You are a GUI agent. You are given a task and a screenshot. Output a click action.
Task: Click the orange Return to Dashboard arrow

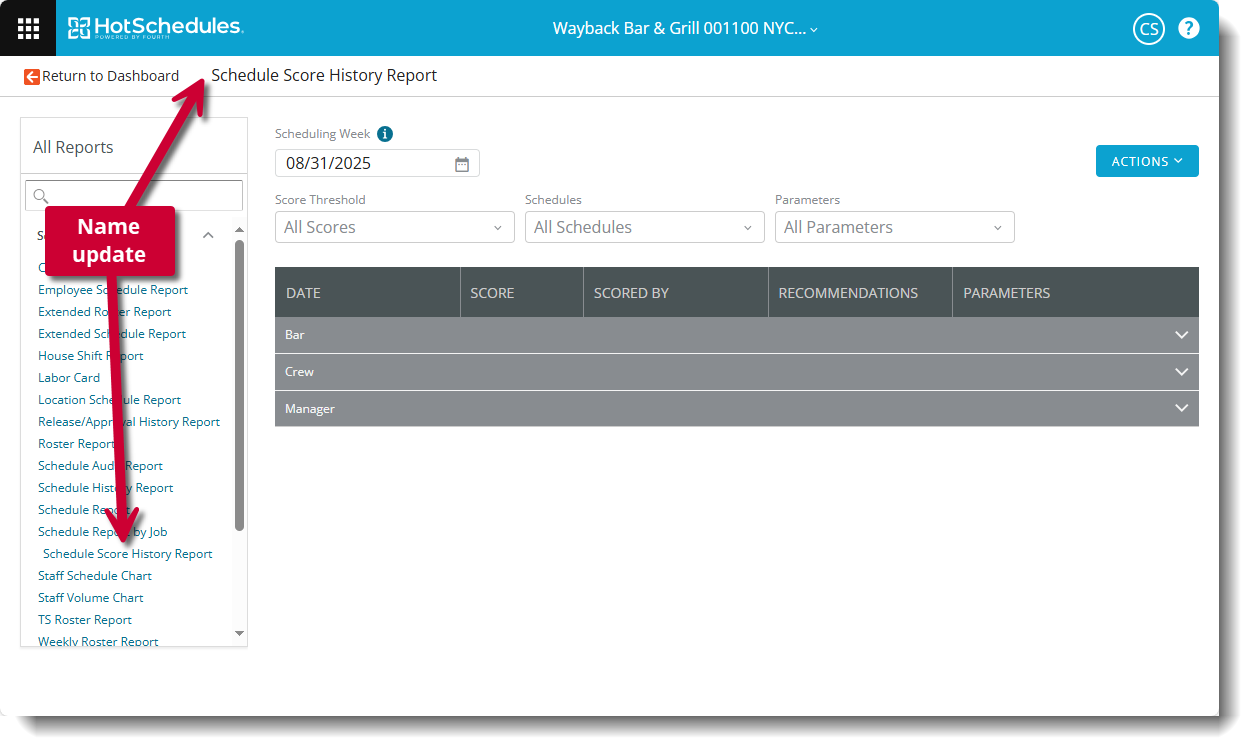click(x=32, y=76)
